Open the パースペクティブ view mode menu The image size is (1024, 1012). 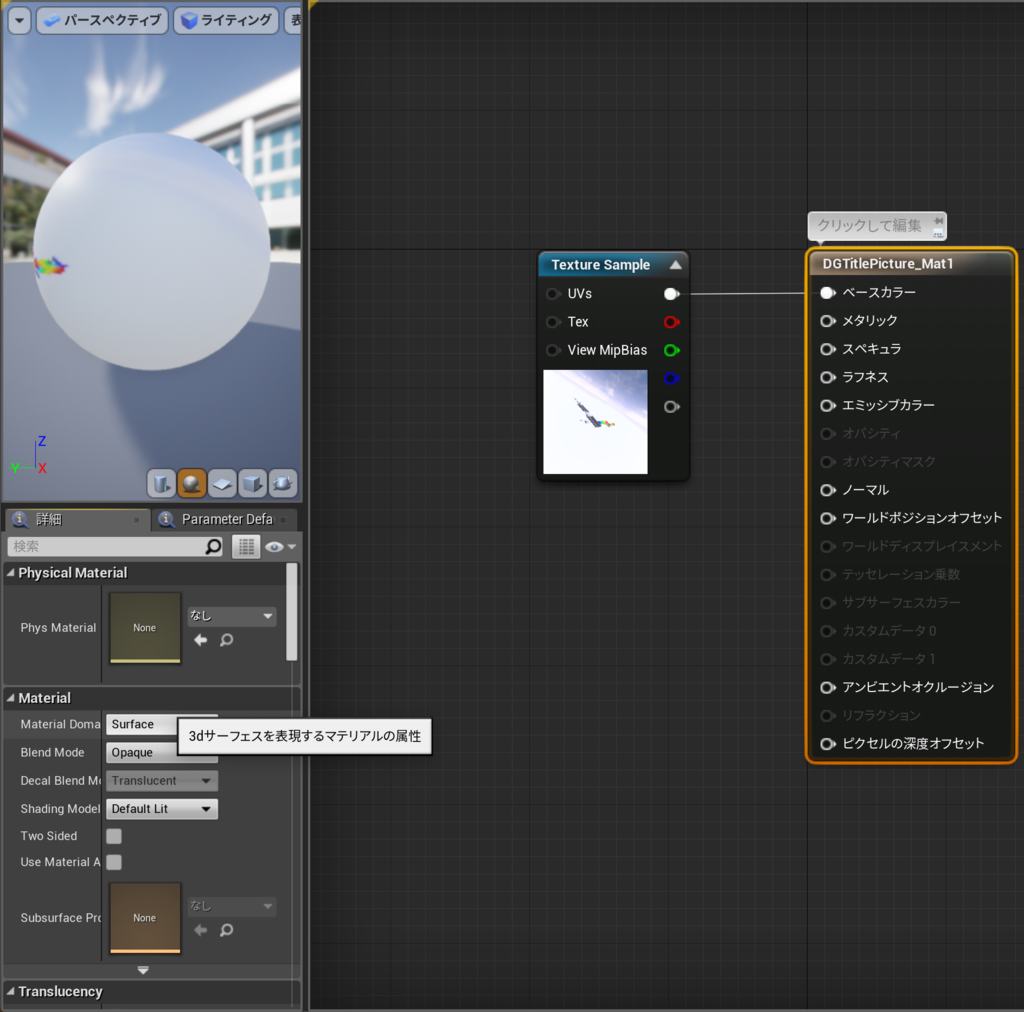click(x=103, y=20)
